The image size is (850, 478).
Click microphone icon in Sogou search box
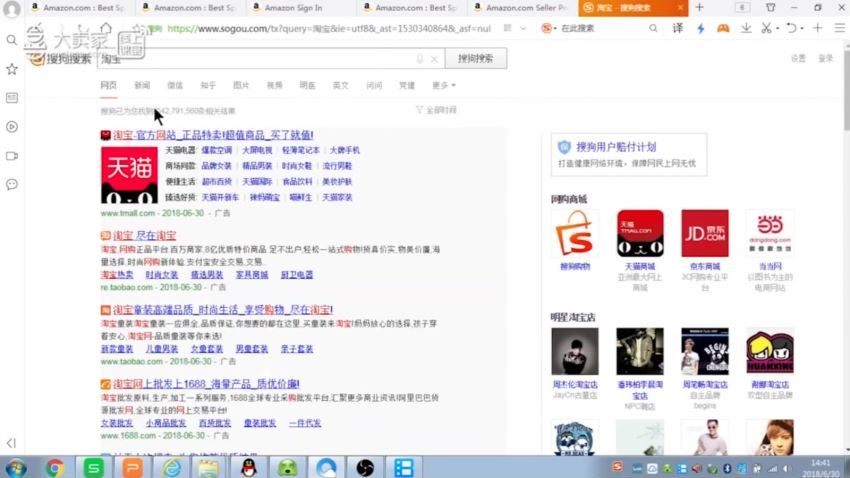pos(420,59)
